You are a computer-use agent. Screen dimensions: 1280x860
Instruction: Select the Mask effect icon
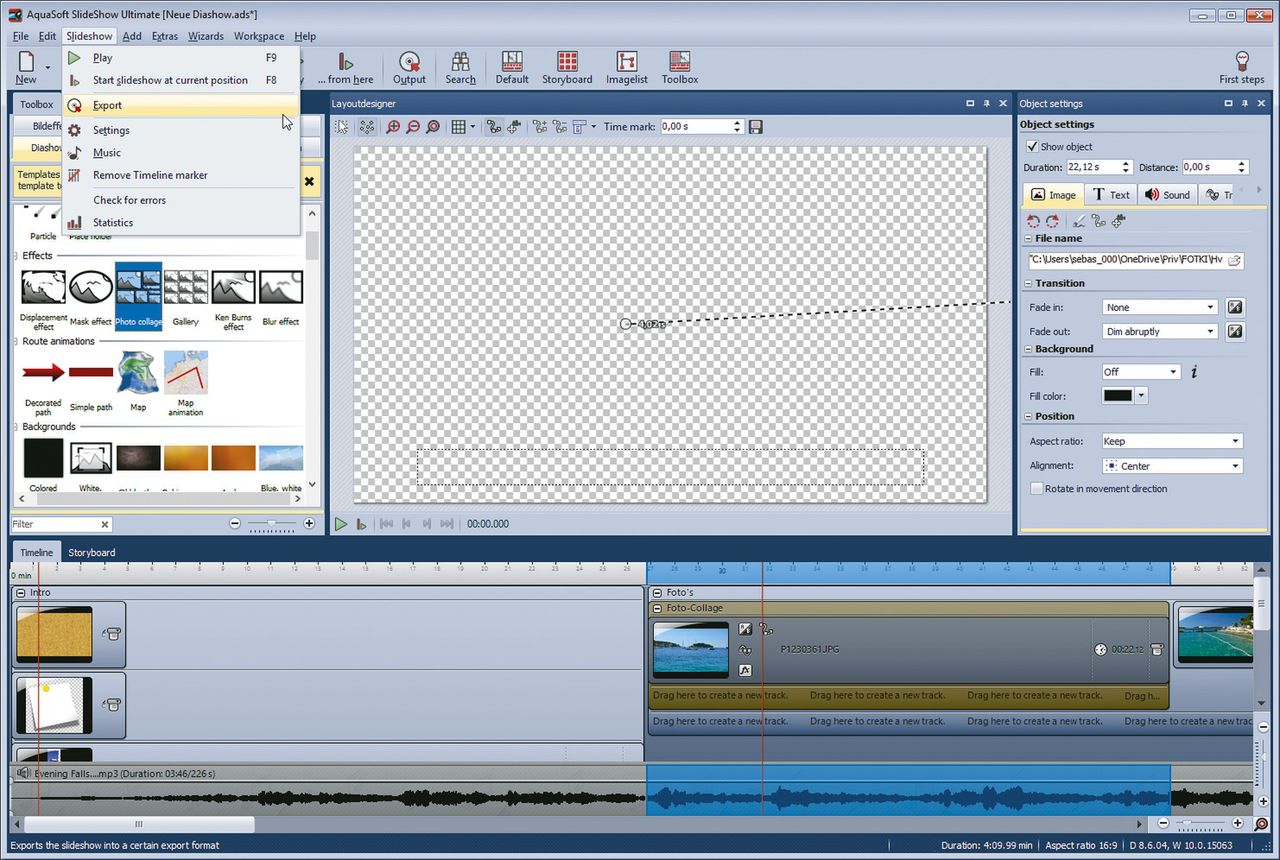tap(91, 288)
